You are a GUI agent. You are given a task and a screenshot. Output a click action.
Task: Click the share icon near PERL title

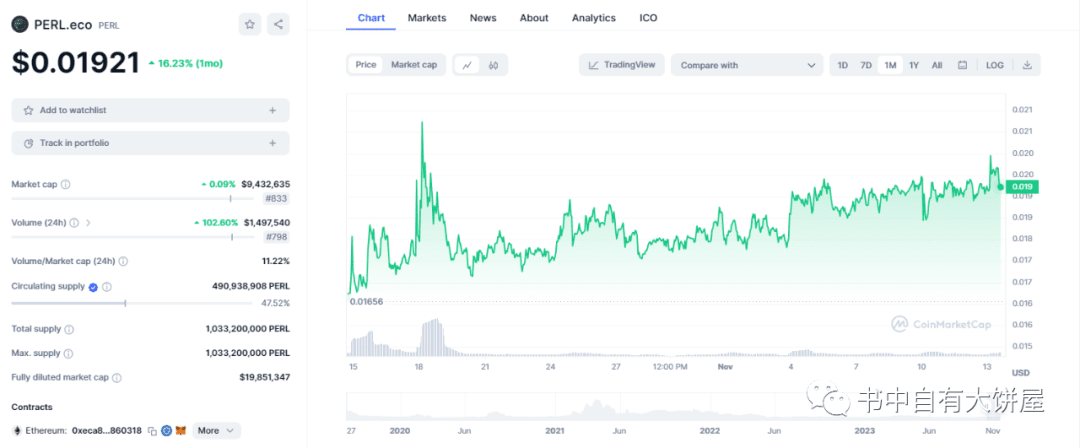278,24
